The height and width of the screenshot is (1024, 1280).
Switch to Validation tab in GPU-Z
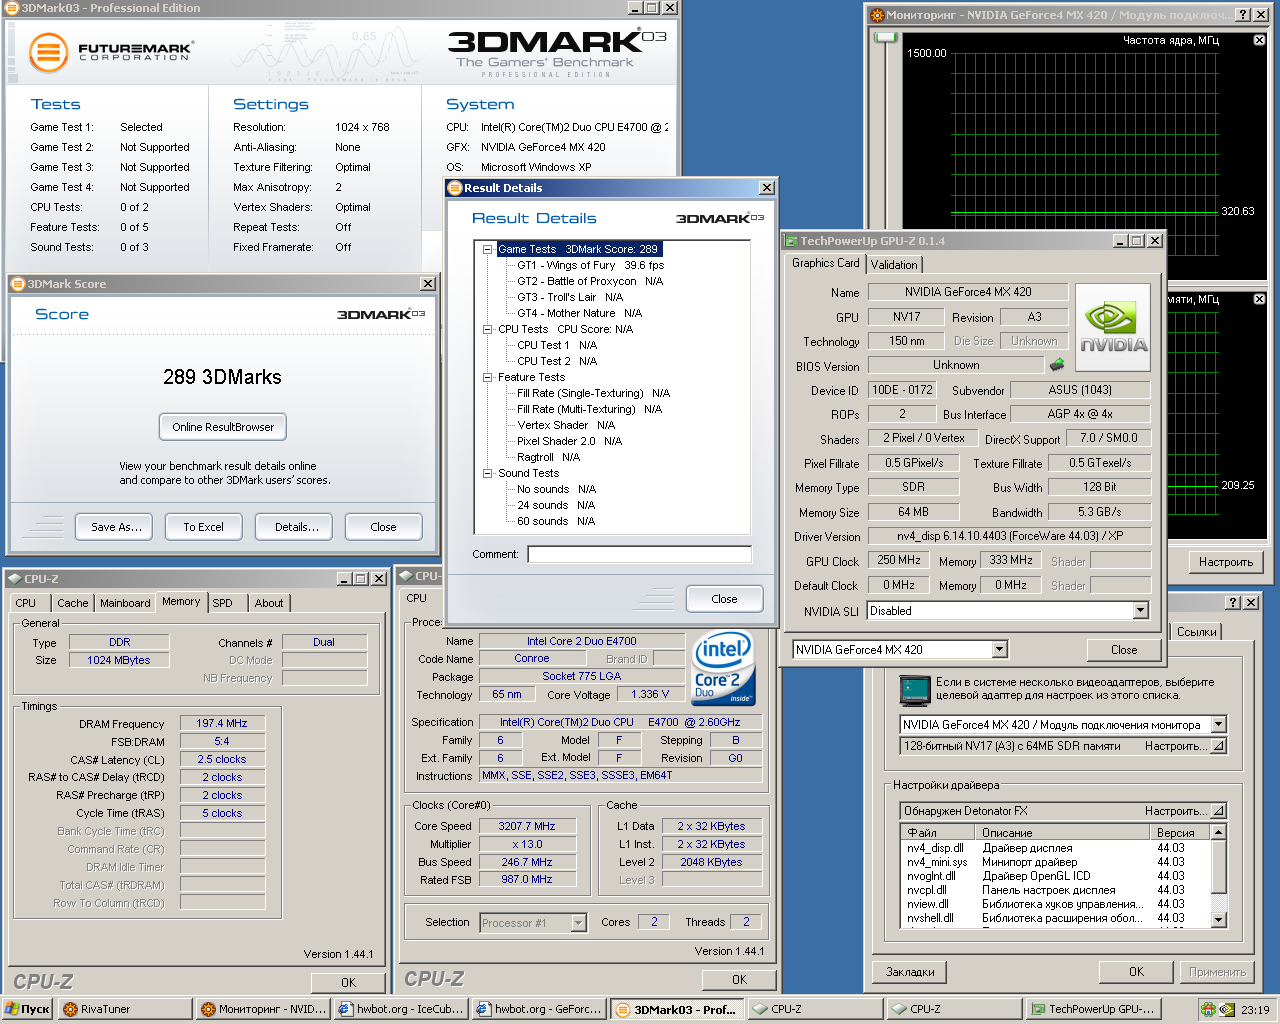894,265
